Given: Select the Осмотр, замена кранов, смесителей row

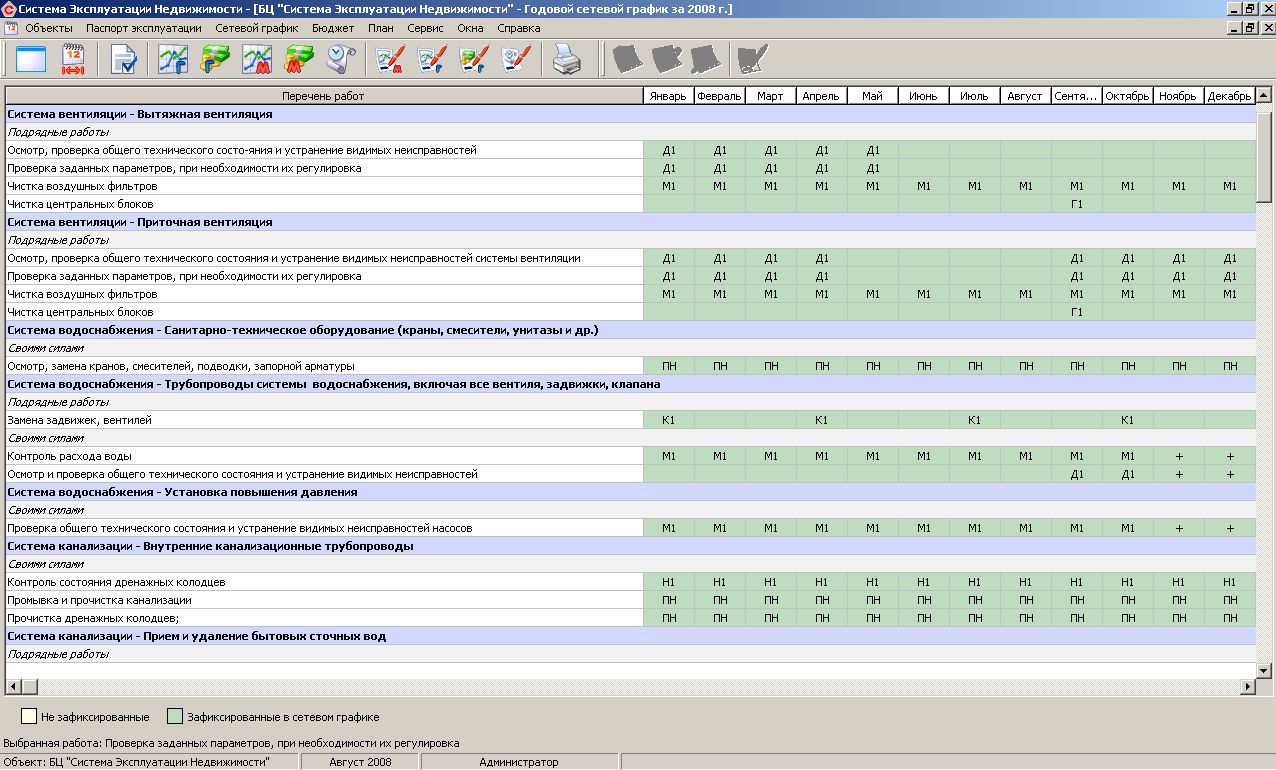Looking at the screenshot, I should point(324,366).
